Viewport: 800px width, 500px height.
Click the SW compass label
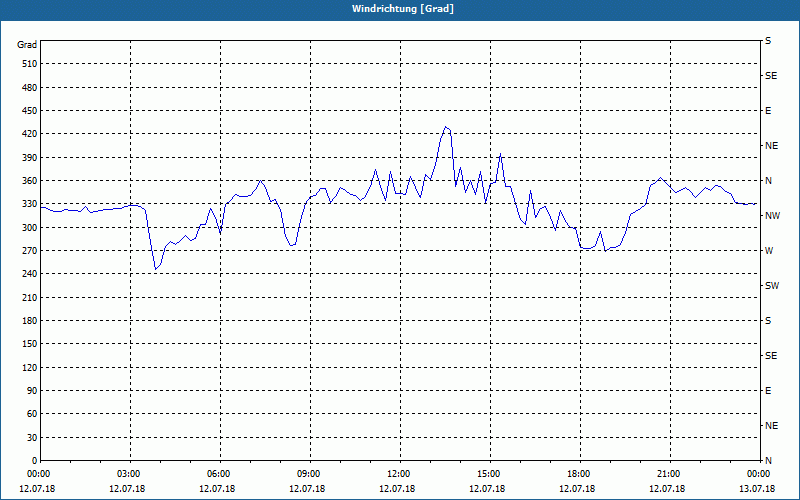tap(772, 286)
